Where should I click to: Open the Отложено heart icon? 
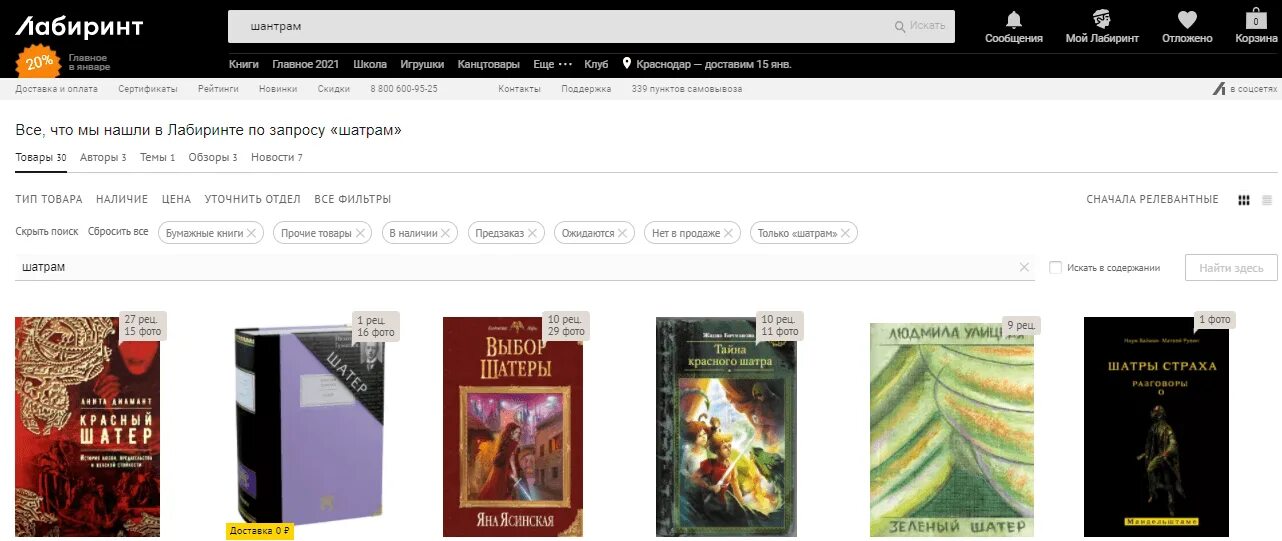[1187, 20]
